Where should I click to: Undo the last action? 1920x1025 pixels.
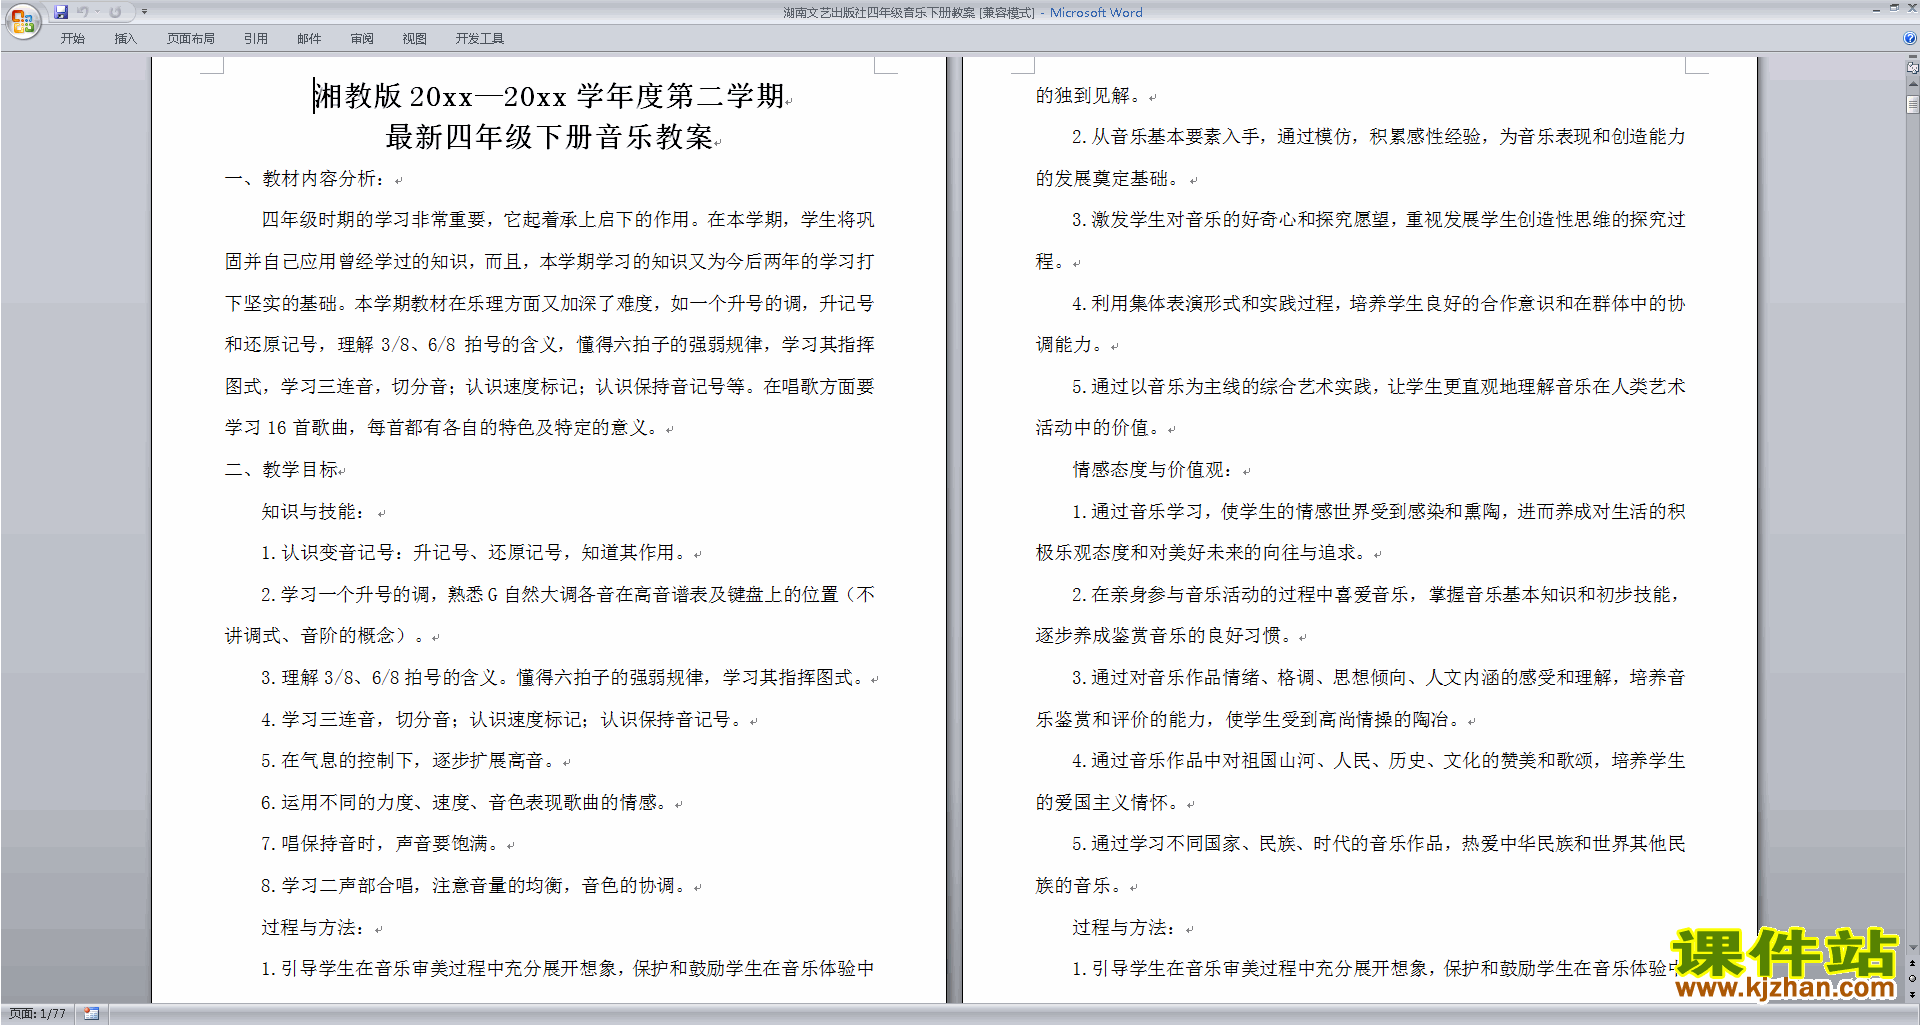[x=83, y=12]
